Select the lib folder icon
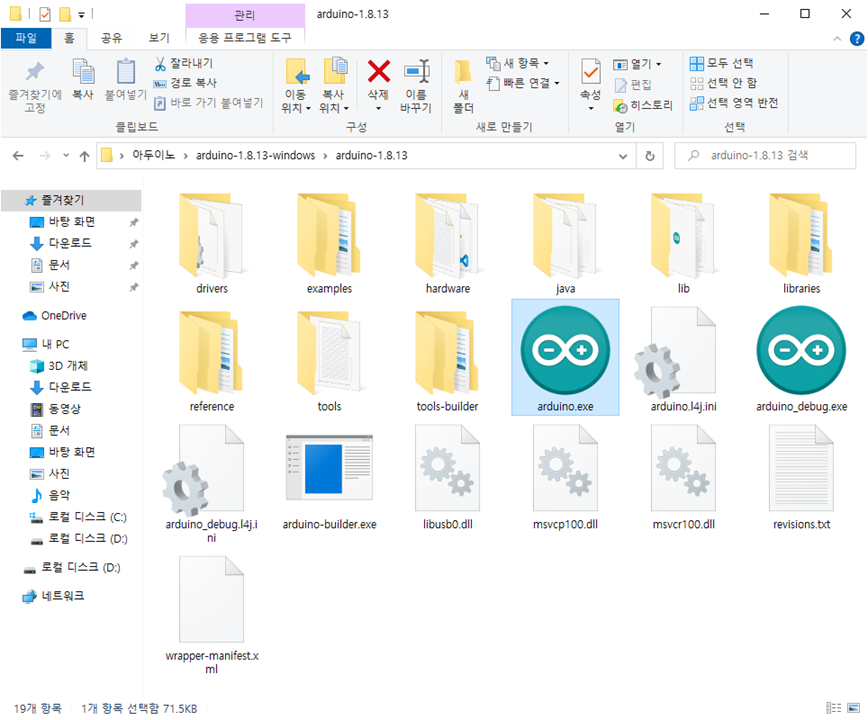The image size is (868, 720). click(684, 235)
